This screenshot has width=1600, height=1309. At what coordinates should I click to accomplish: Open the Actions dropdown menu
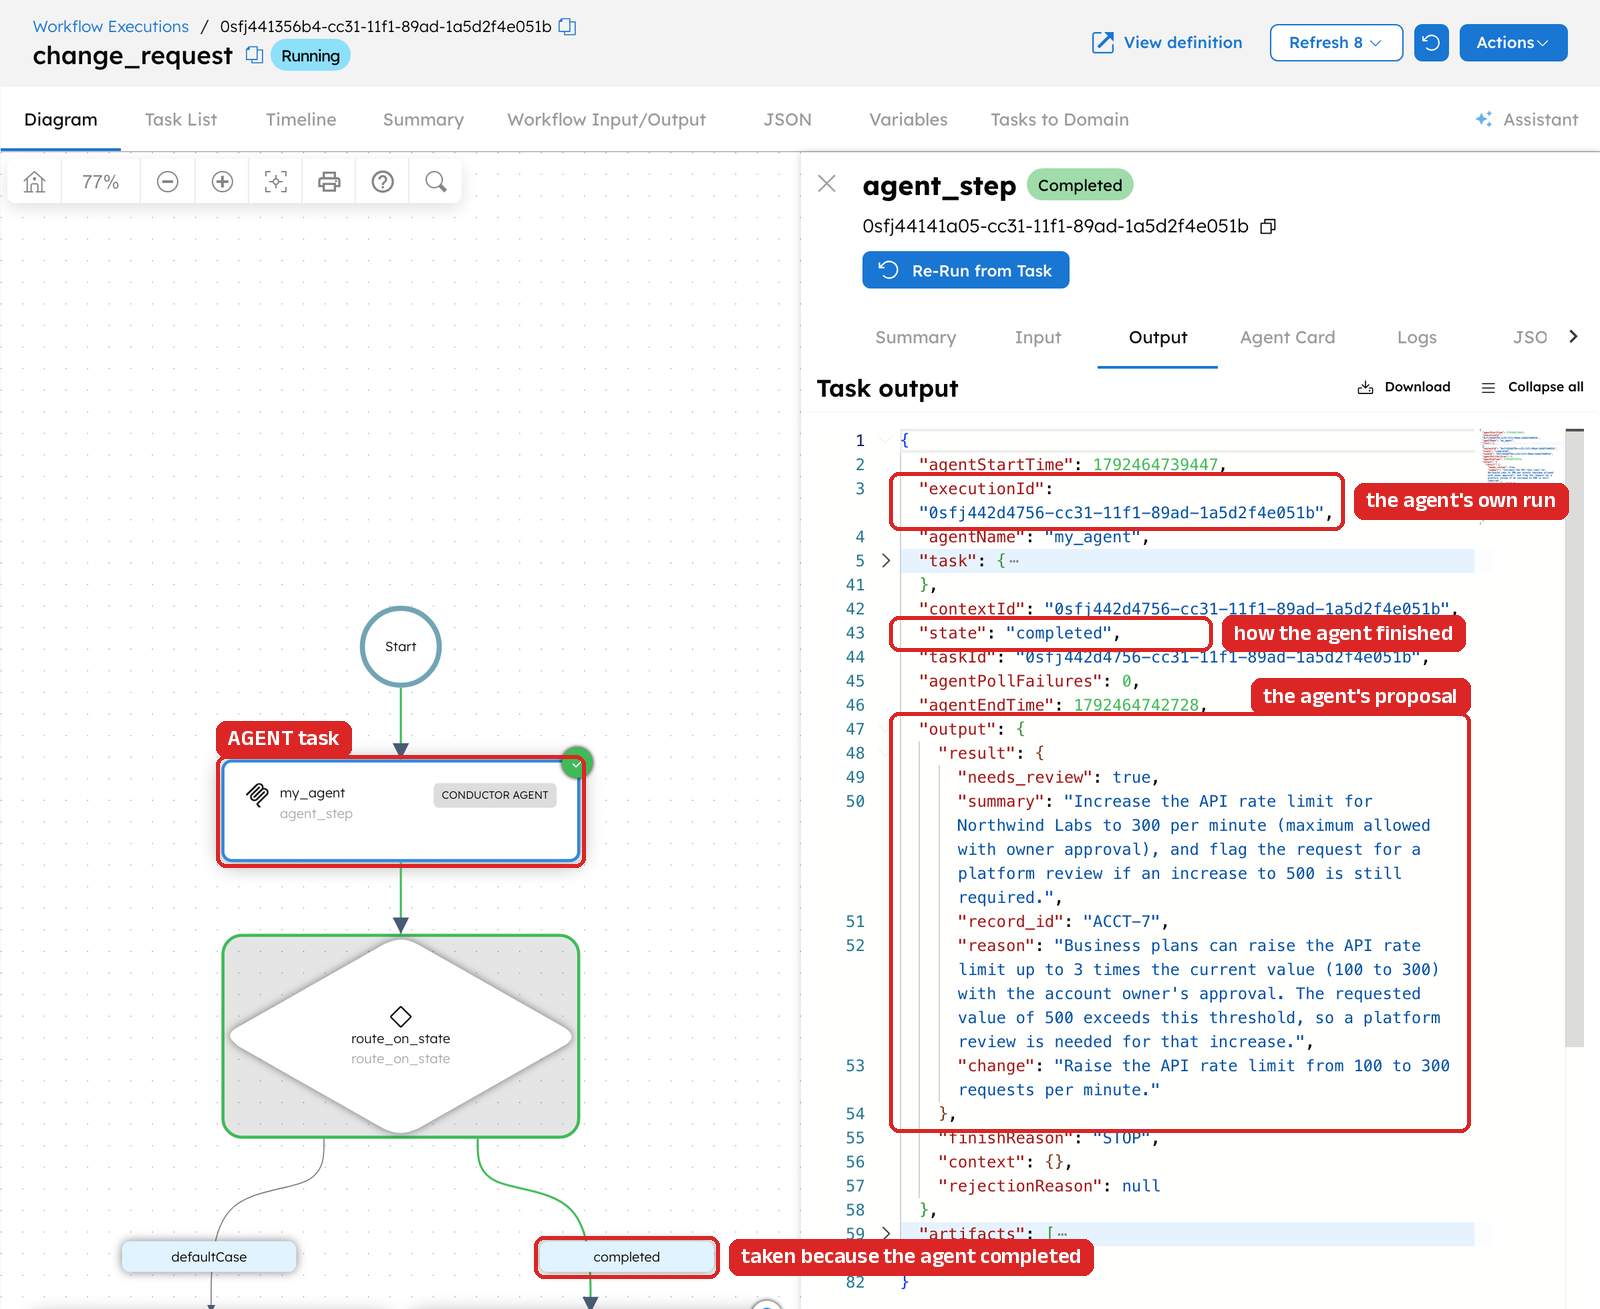click(1513, 43)
